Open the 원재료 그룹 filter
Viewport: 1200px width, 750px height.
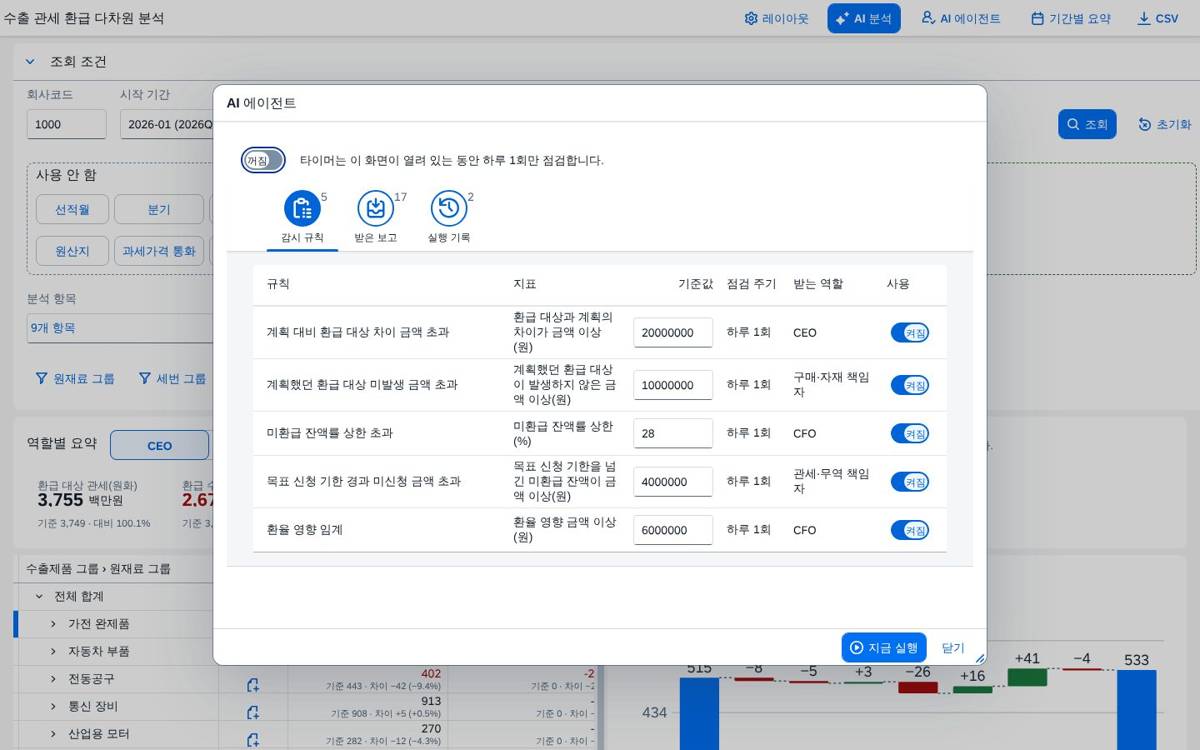(75, 378)
